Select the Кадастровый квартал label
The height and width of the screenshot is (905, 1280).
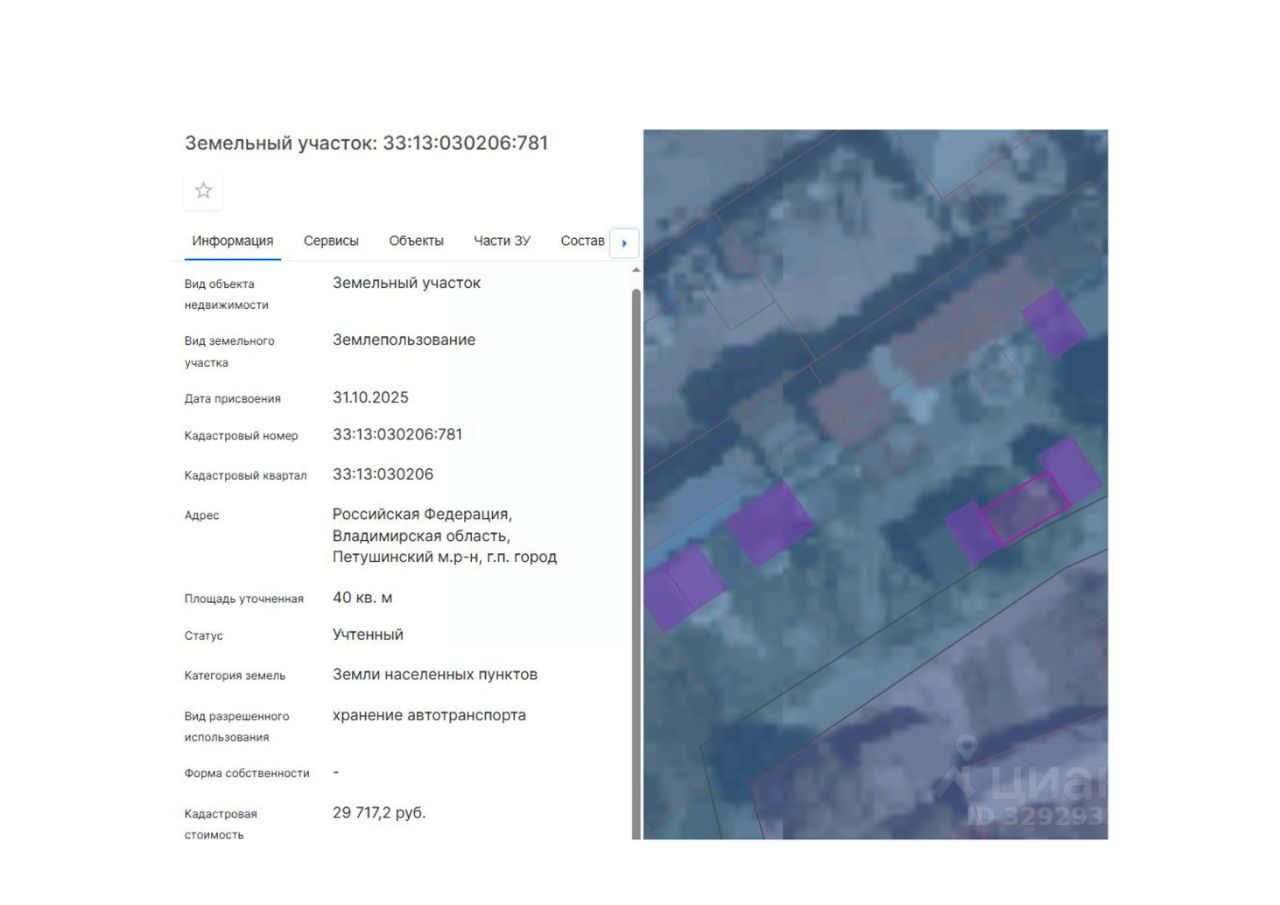246,475
